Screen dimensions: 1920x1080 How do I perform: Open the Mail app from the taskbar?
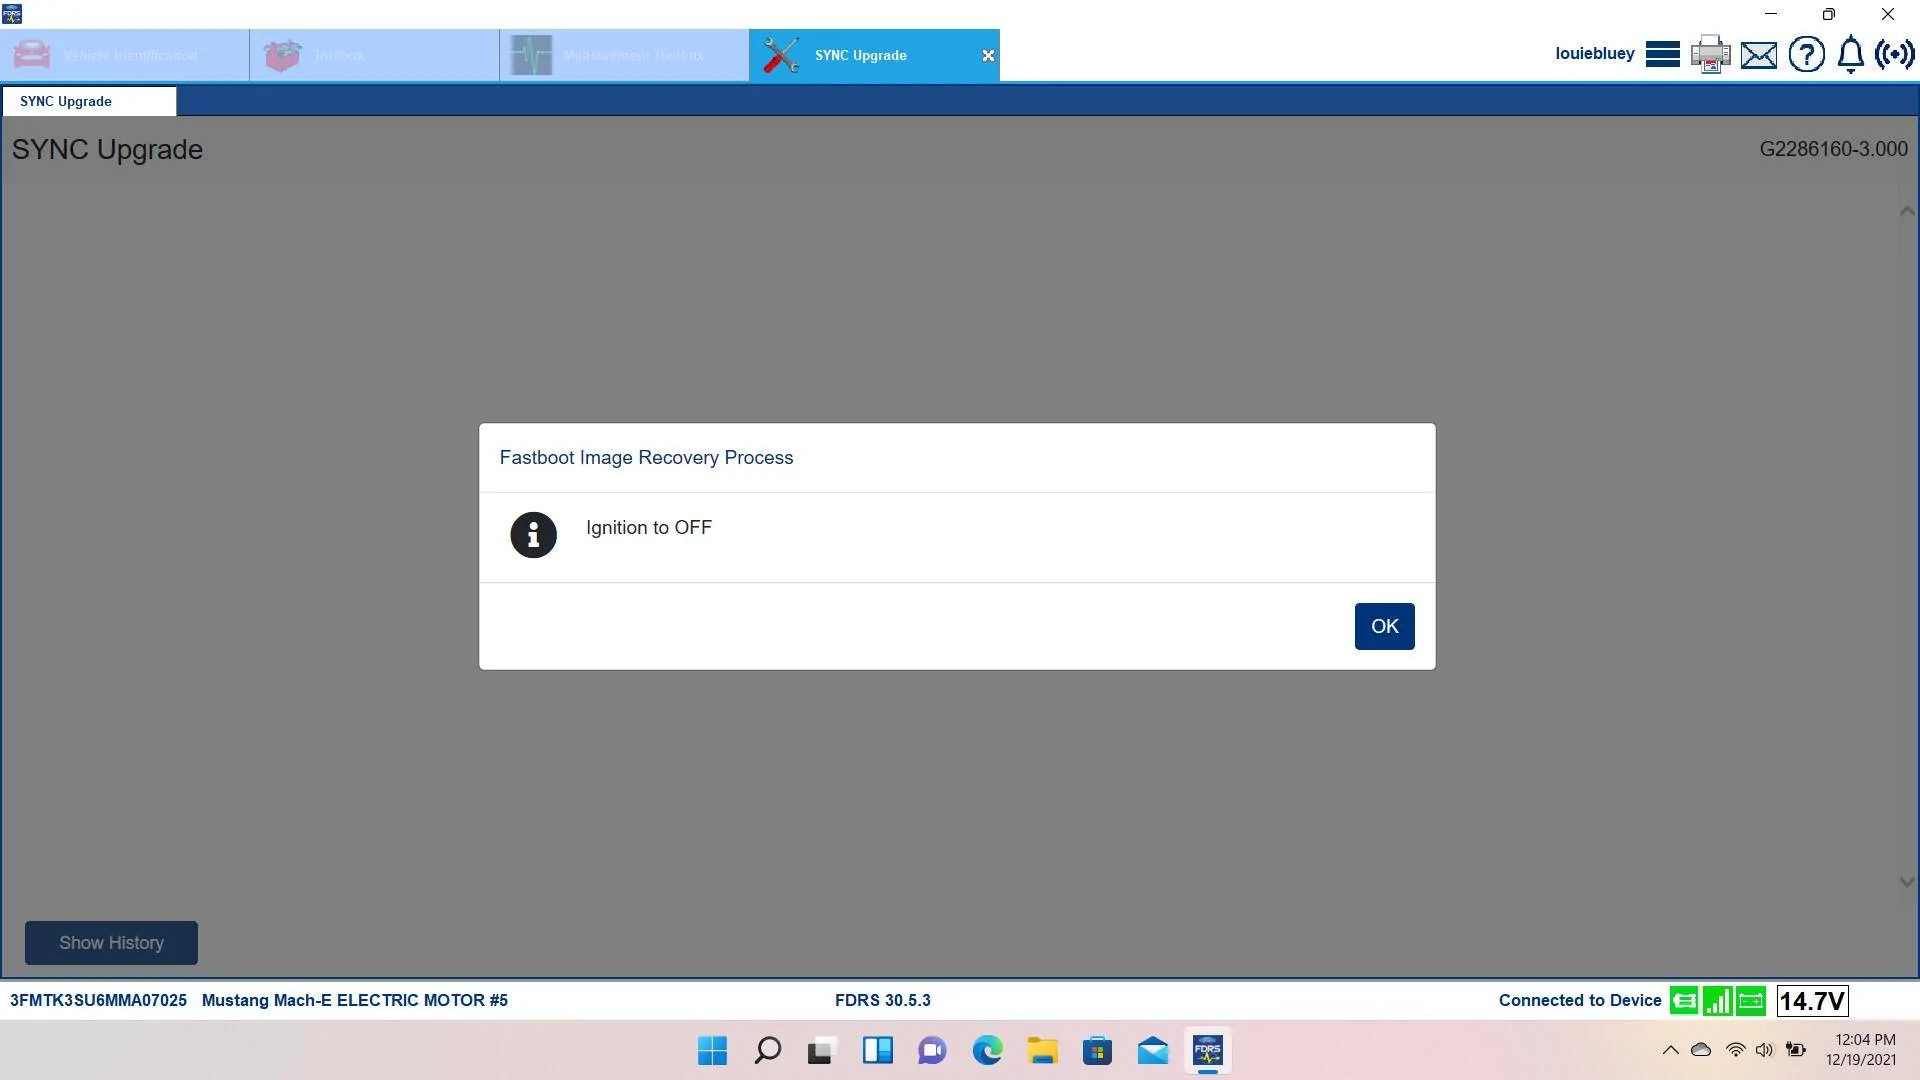[x=1152, y=1051]
